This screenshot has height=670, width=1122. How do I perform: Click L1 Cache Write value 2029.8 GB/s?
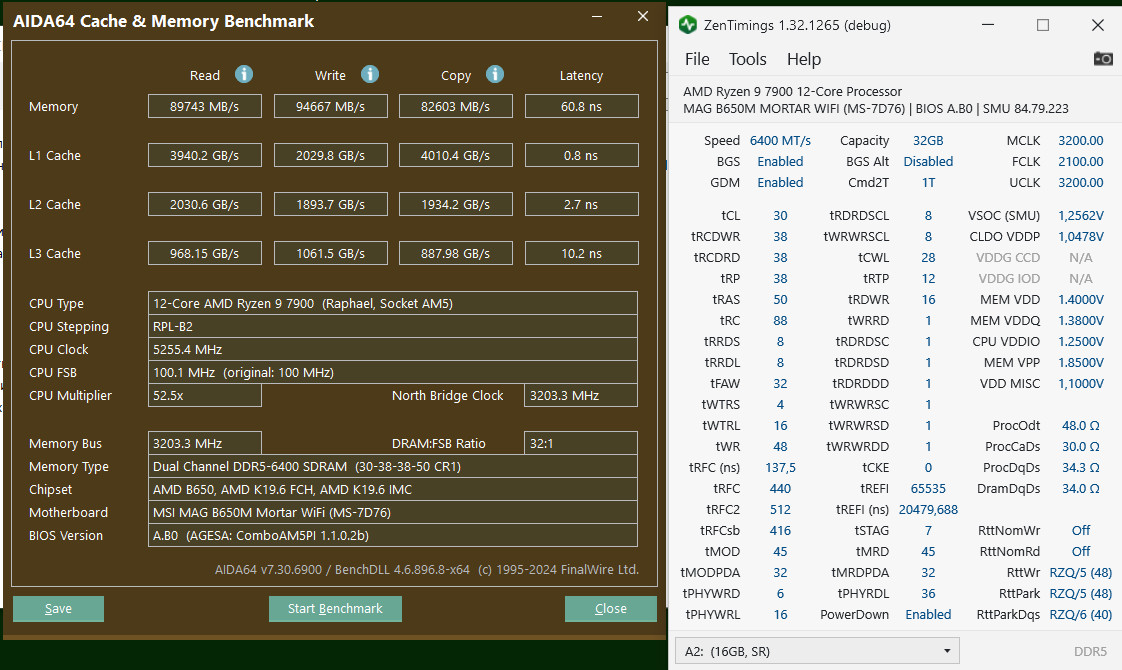point(331,155)
